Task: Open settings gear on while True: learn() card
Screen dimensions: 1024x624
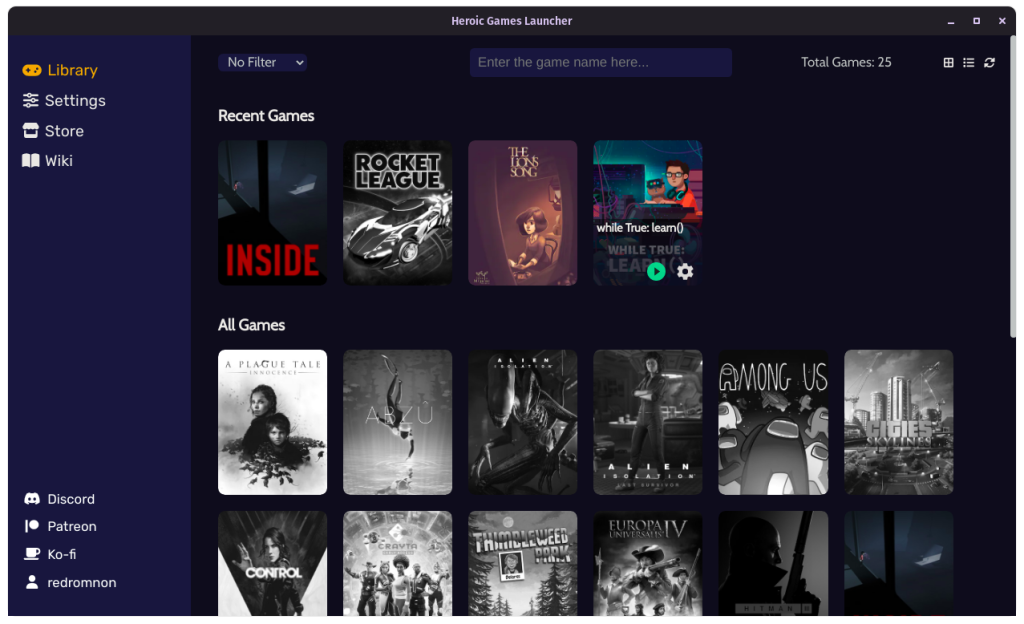Action: tap(683, 271)
